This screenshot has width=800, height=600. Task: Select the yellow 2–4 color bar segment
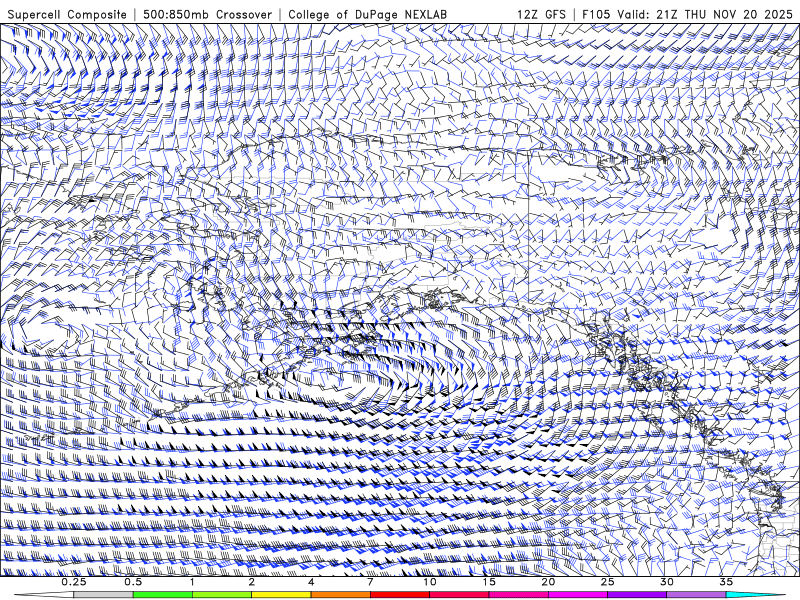coord(281,595)
